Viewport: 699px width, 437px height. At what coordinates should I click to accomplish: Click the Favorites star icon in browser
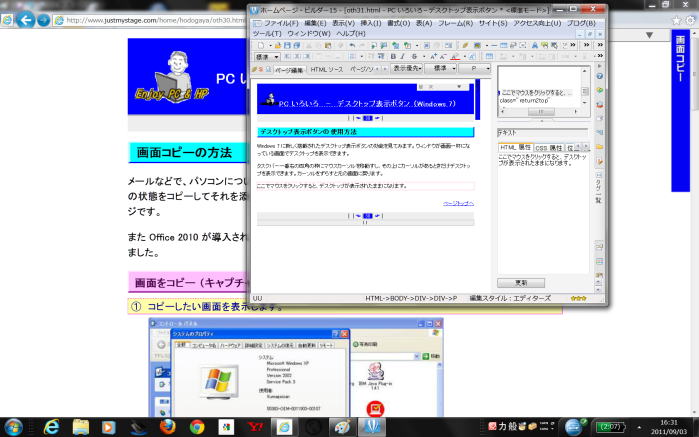tap(677, 20)
